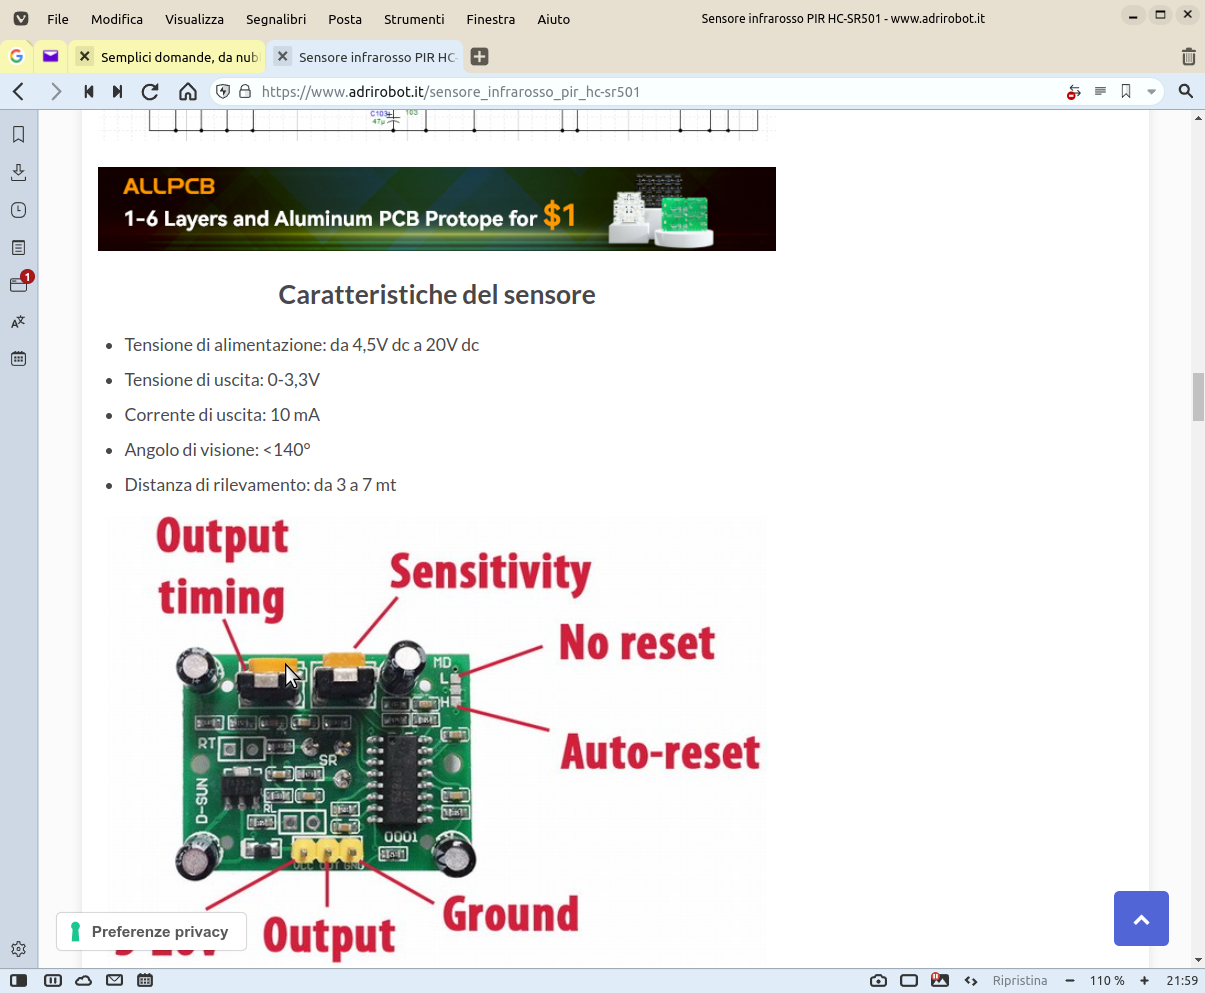Open sync cloud status
Image resolution: width=1205 pixels, height=993 pixels.
tap(84, 981)
